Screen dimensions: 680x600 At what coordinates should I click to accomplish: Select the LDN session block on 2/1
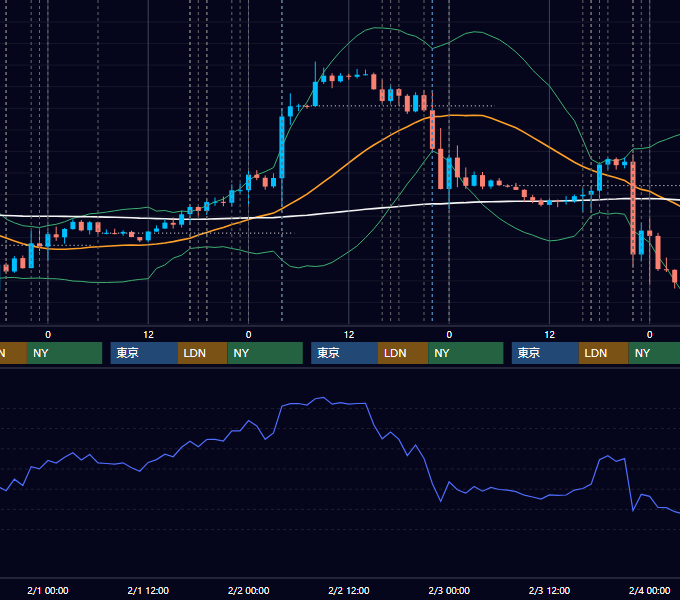coord(203,353)
